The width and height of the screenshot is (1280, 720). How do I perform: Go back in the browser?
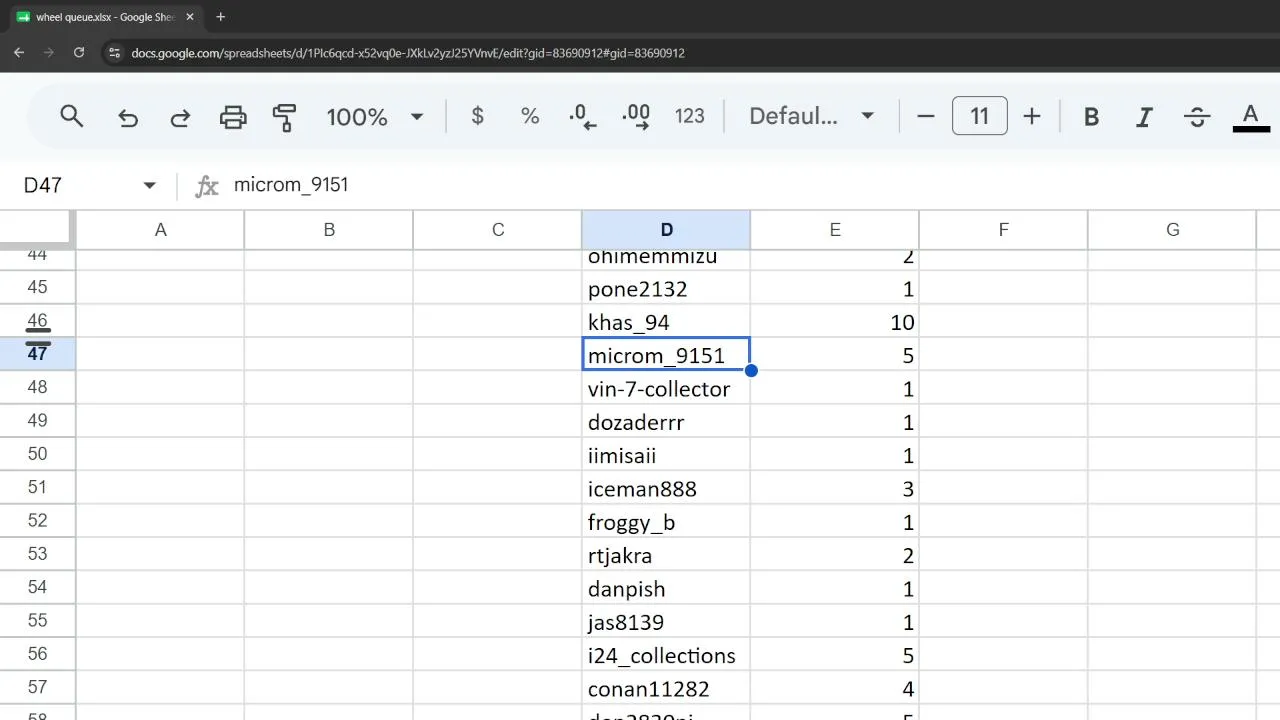19,53
